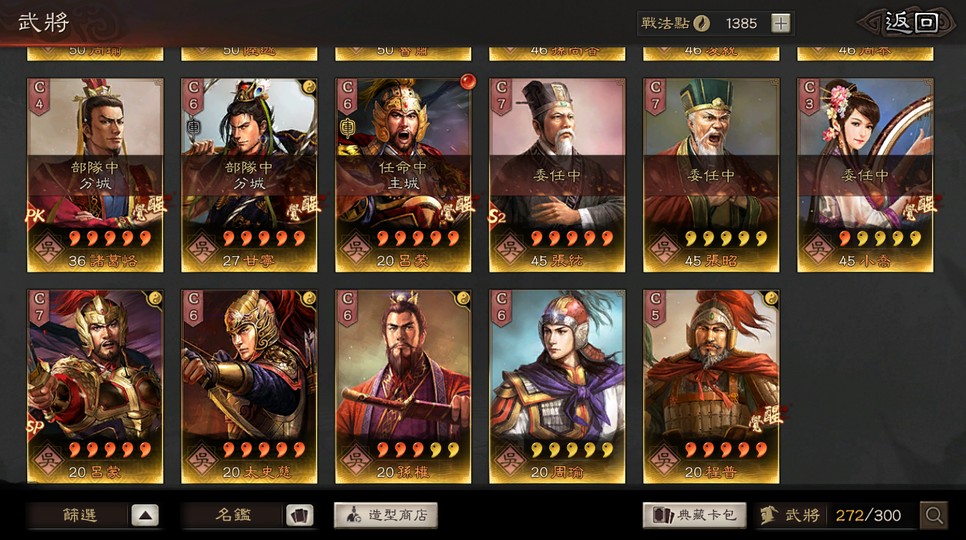Open the 名鑑 catalogue
This screenshot has height=540, width=966.
[233, 515]
